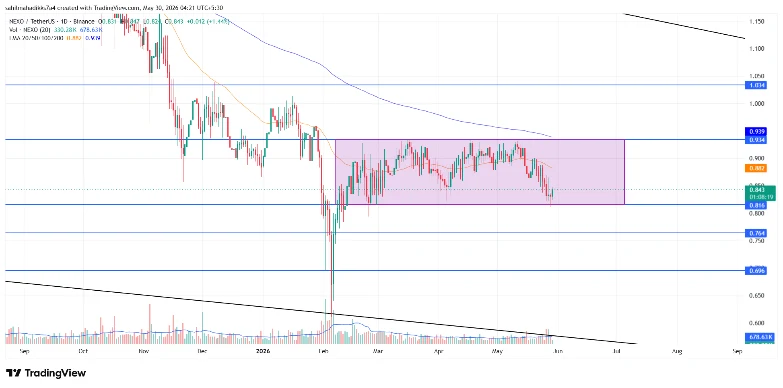This screenshot has height=388, width=783.
Task: Click the May label on time axis
Action: click(497, 352)
